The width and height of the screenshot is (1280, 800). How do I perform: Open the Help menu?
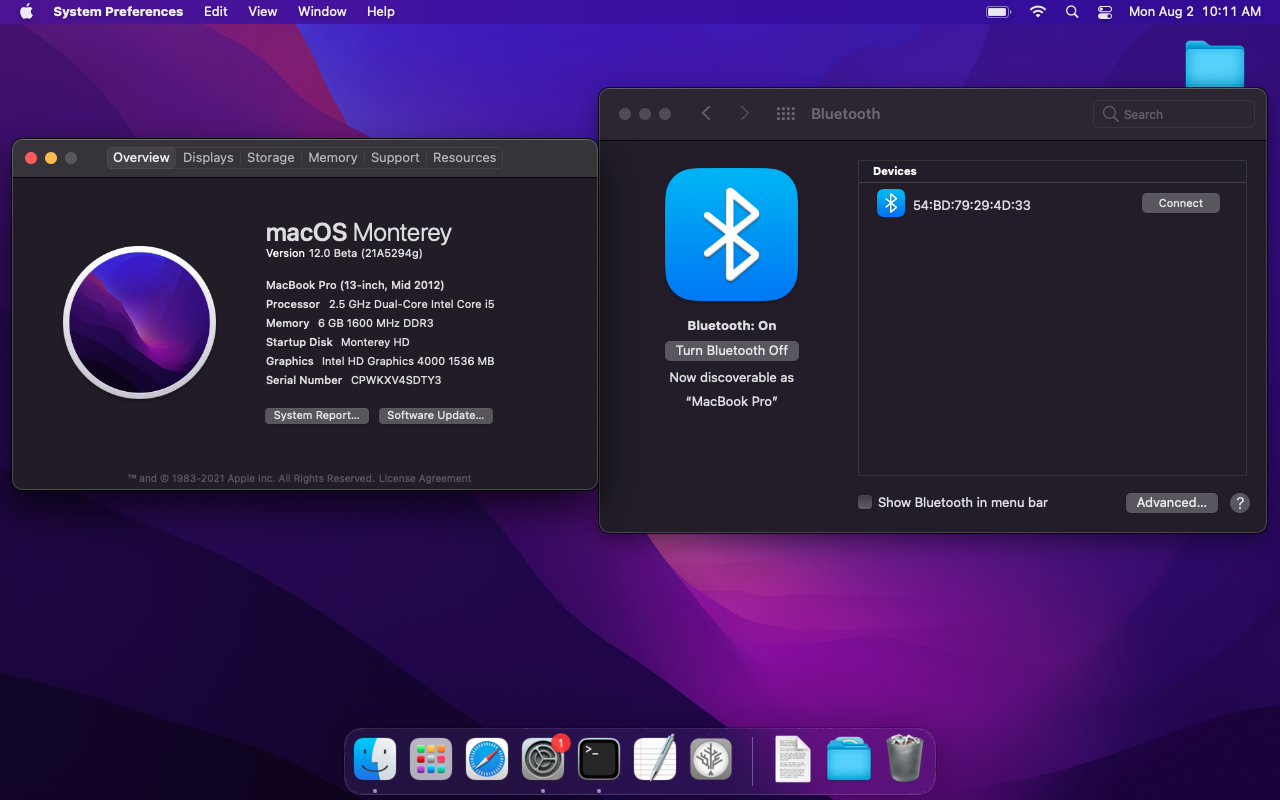click(381, 12)
